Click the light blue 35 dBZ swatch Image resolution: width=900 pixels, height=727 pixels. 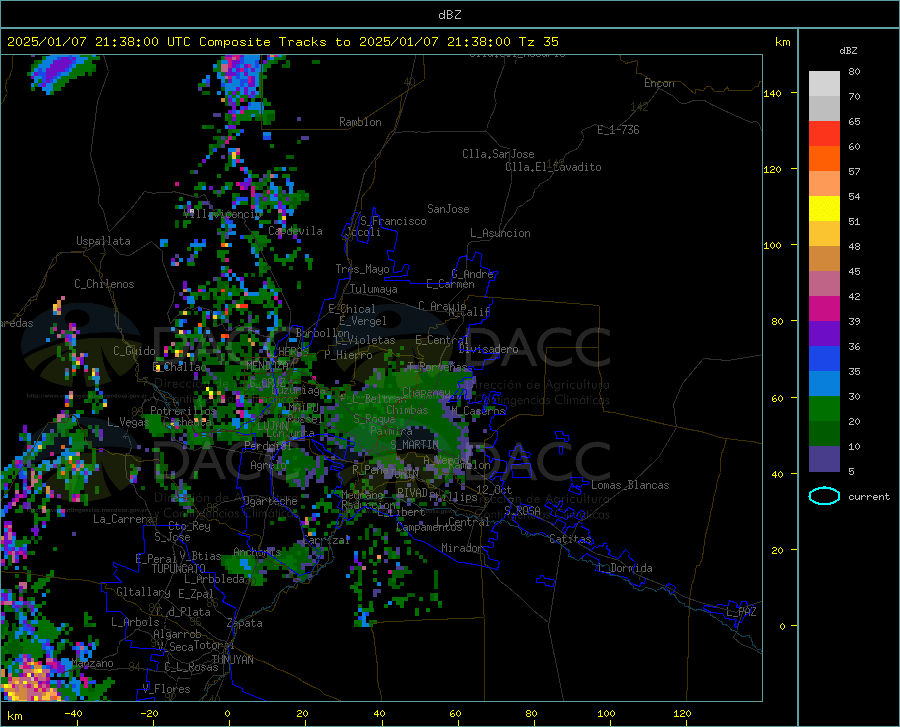824,383
